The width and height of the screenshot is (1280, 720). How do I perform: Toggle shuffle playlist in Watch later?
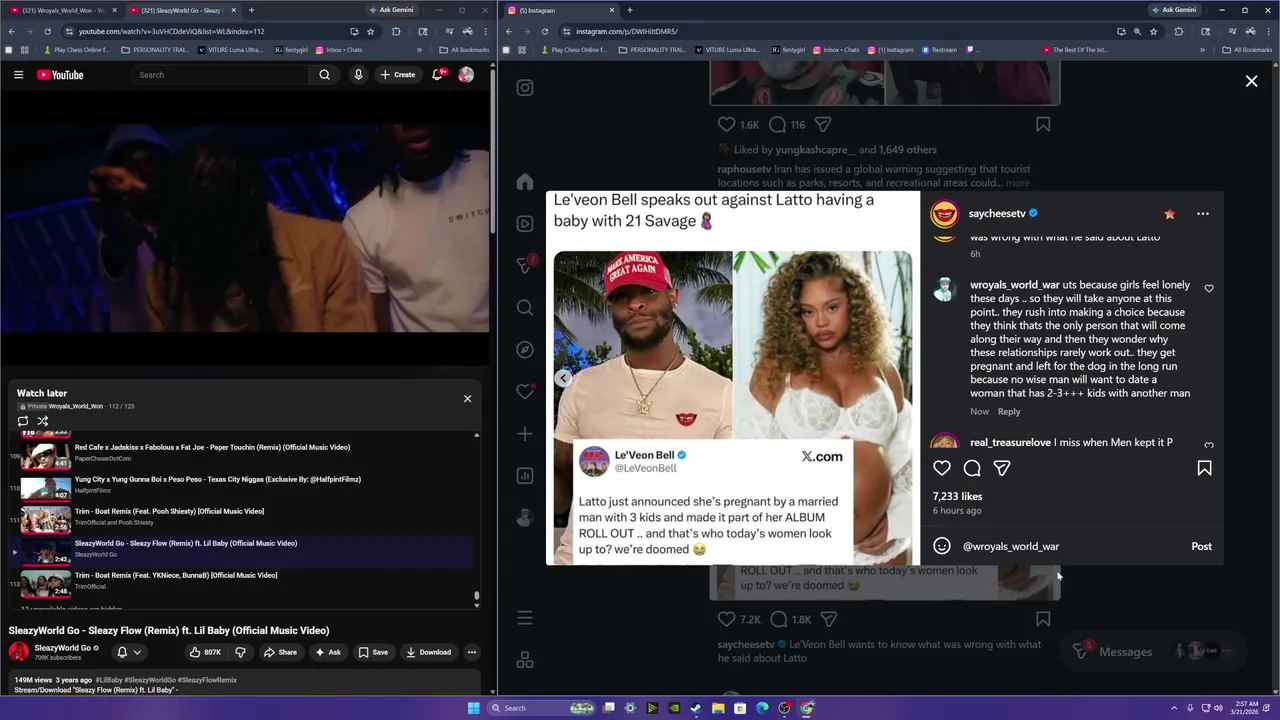click(x=42, y=421)
